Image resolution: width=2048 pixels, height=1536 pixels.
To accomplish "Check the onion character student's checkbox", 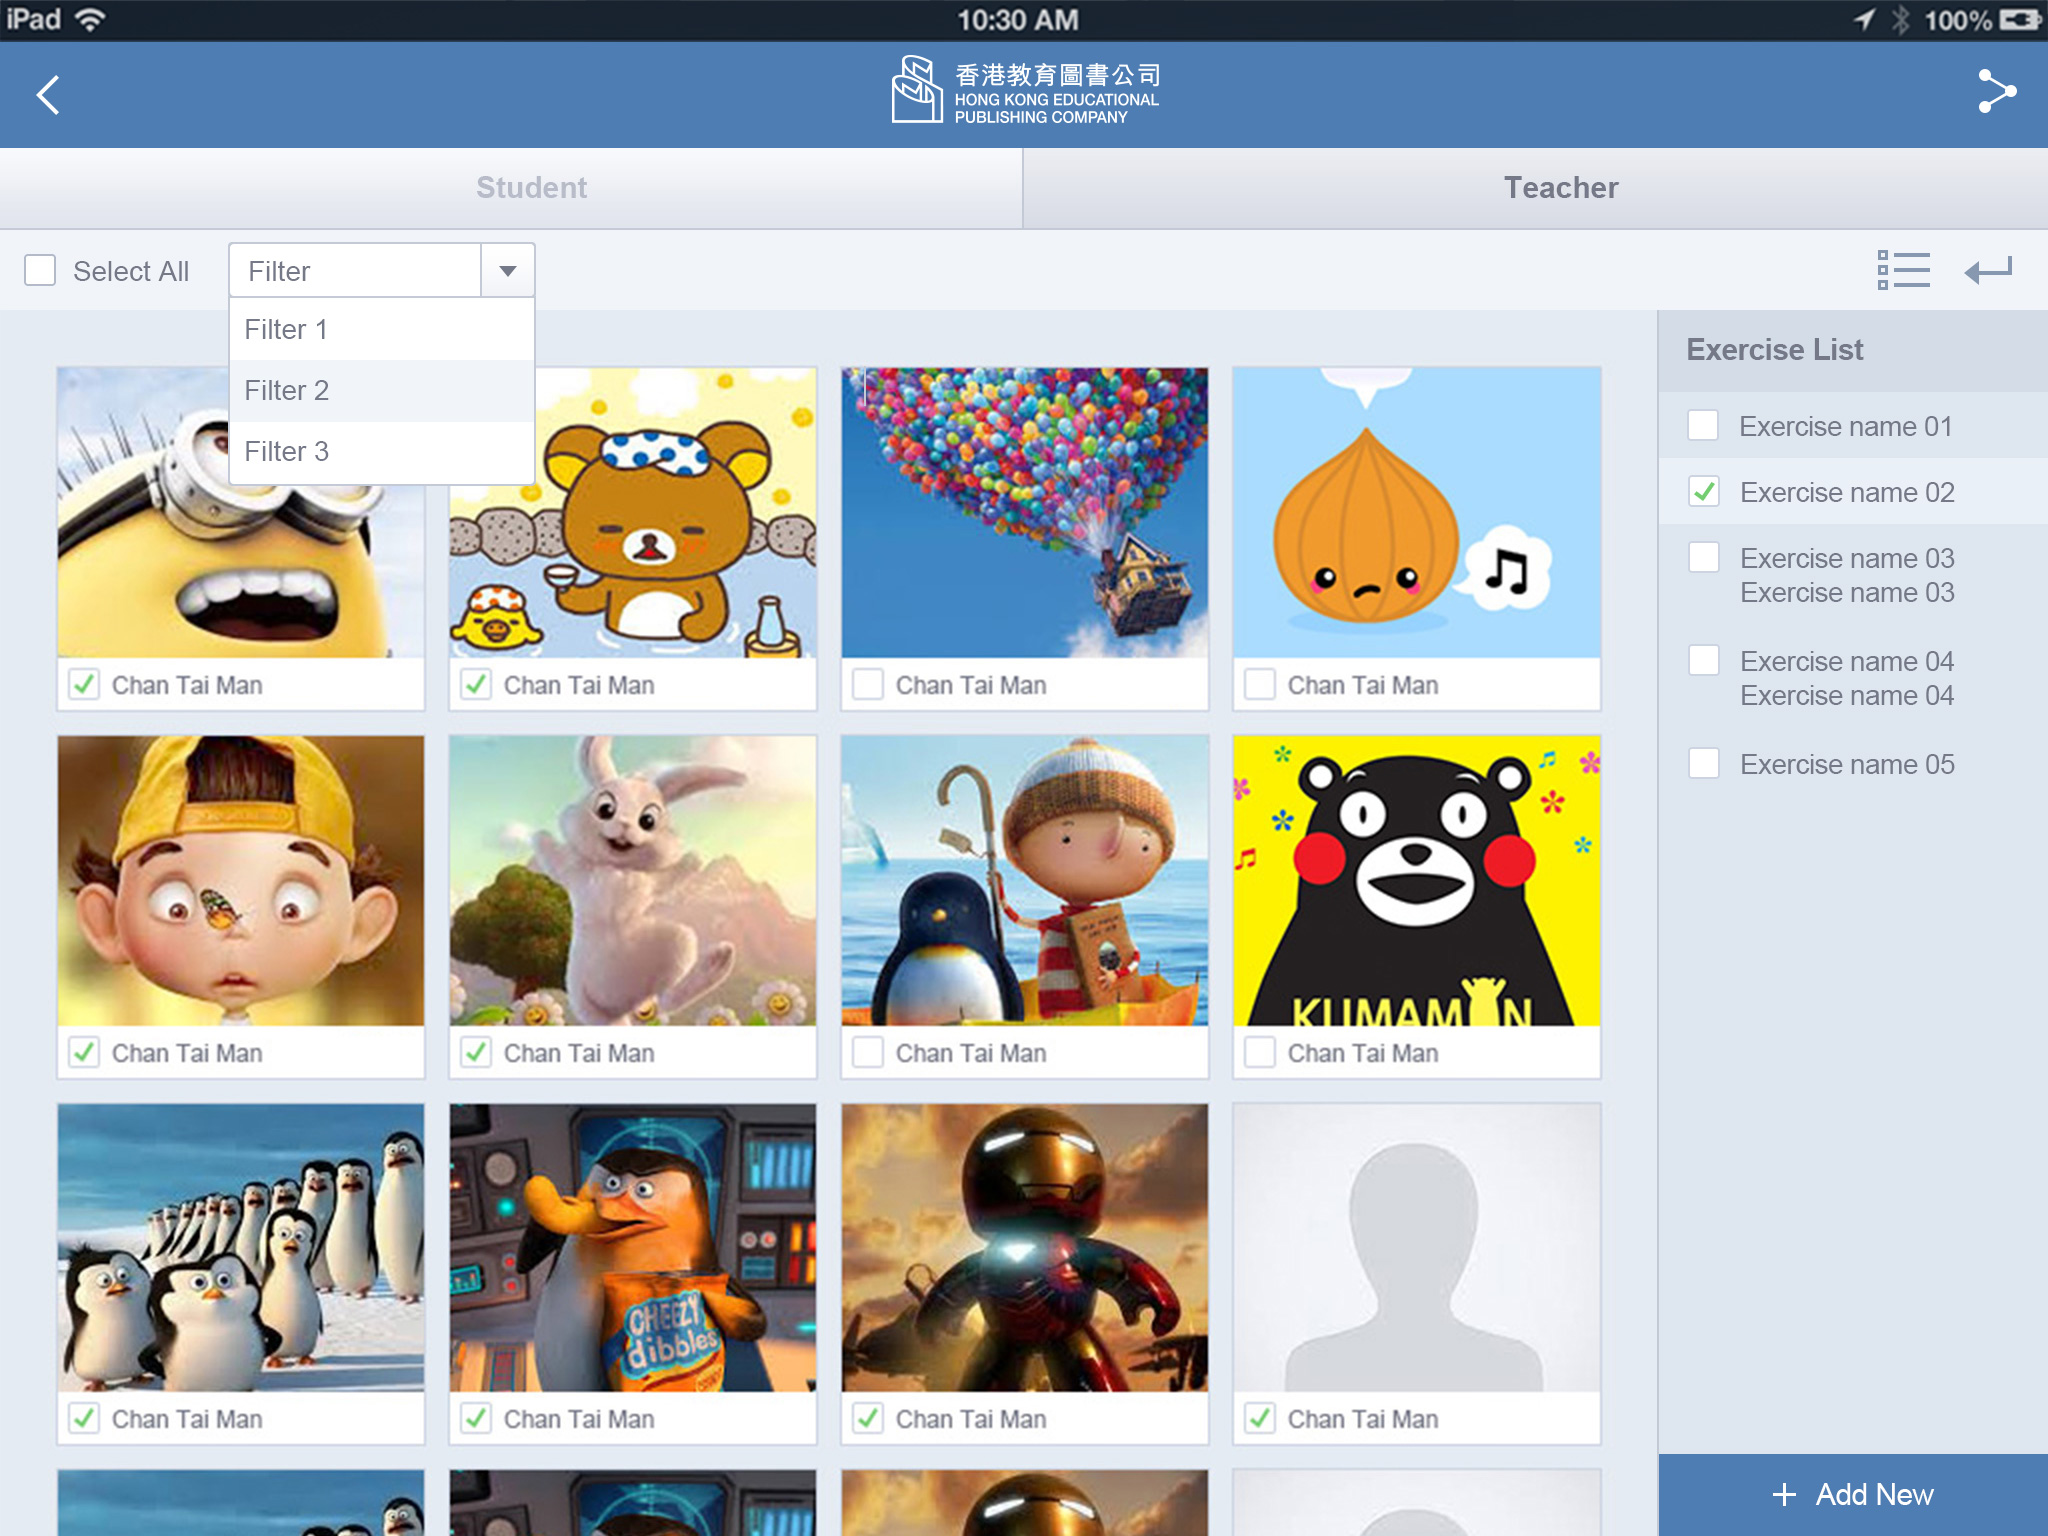I will pyautogui.click(x=1260, y=685).
